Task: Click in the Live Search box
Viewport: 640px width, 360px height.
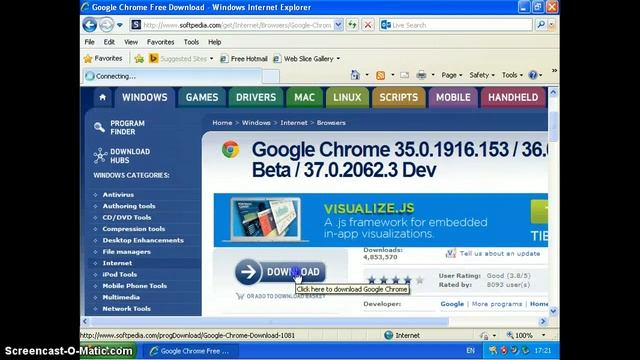Action: 456,25
